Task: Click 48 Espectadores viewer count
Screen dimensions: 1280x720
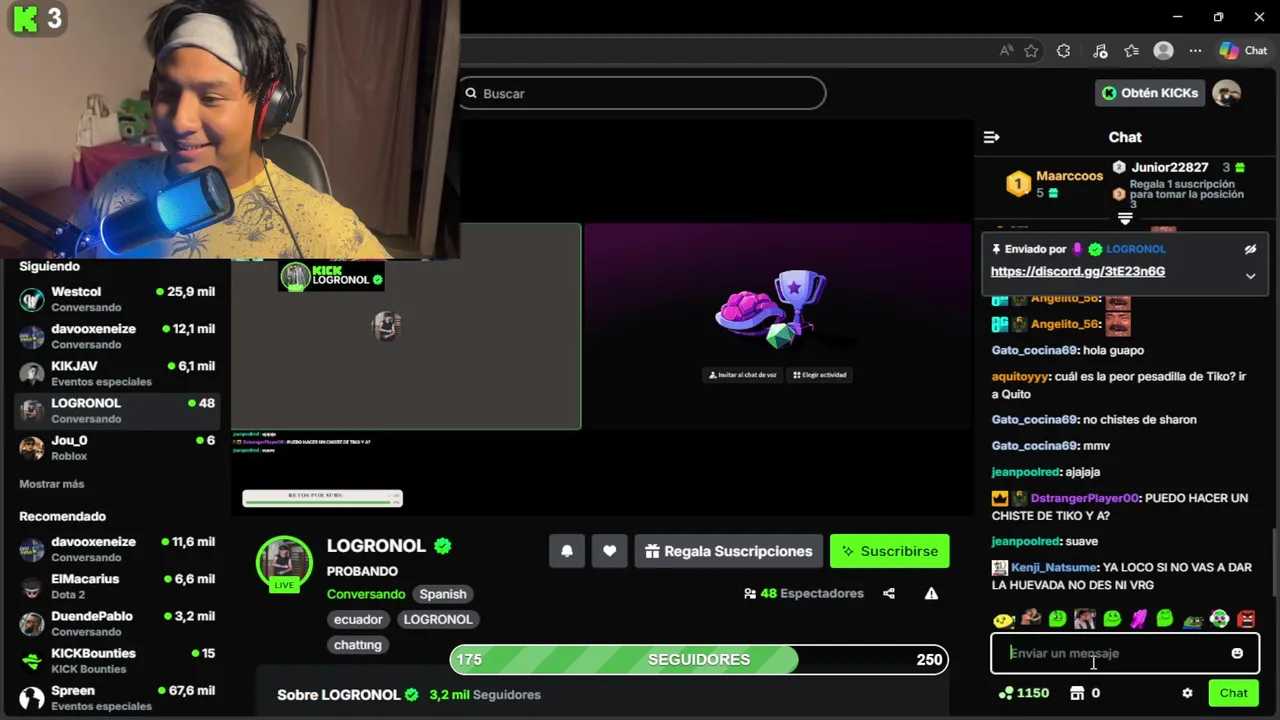Action: 804,594
